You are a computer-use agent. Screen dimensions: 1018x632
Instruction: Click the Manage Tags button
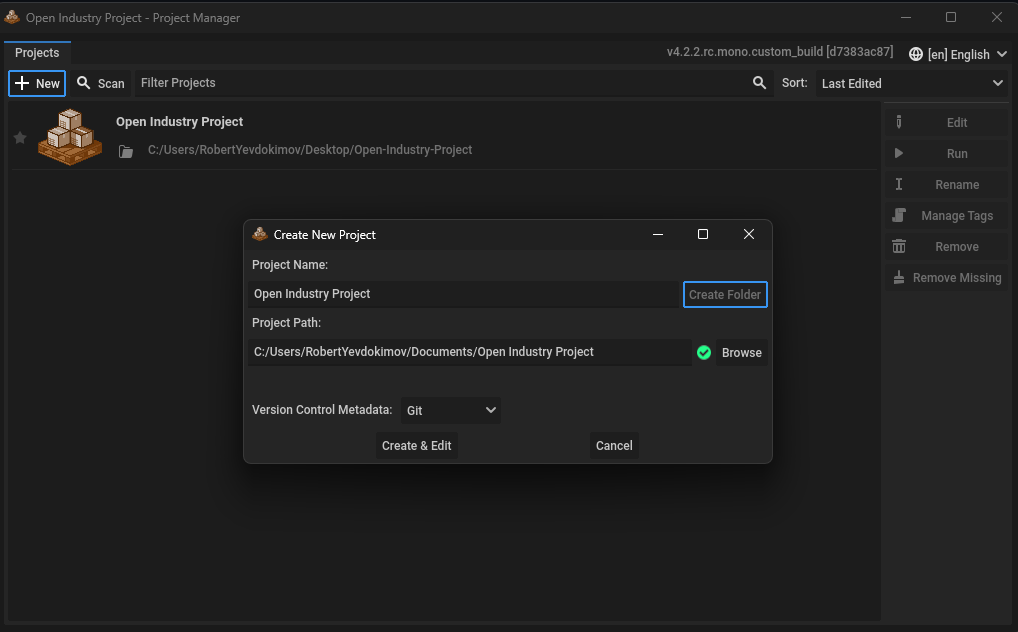pos(947,216)
